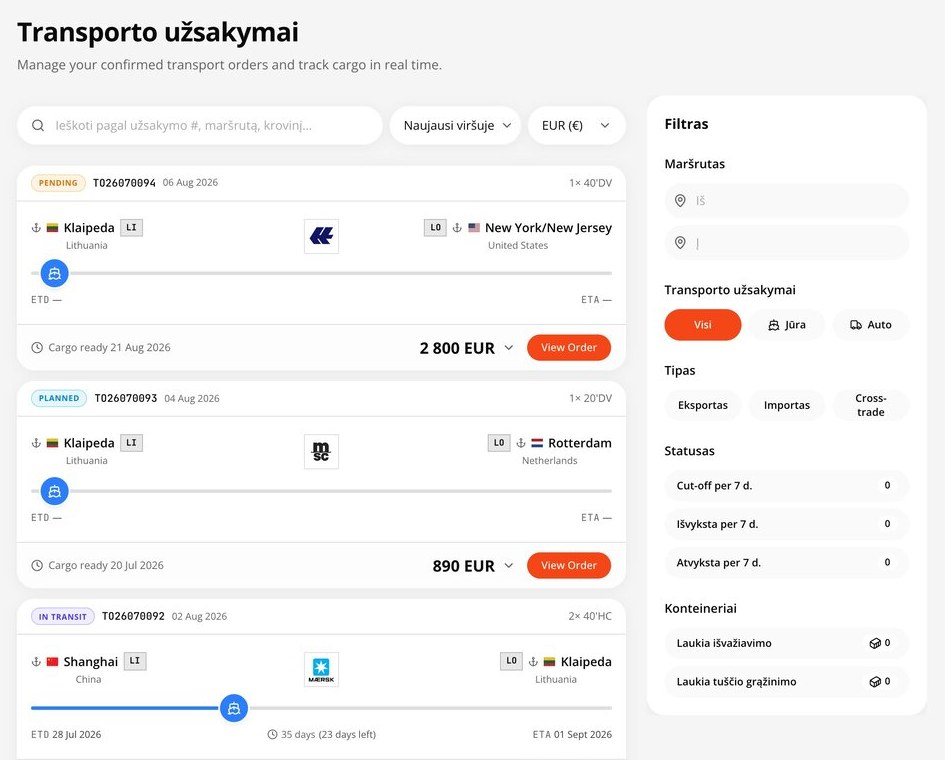Image resolution: width=945 pixels, height=760 pixels.
Task: Toggle Išvyksta per 7 d. status filter
Action: (786, 524)
